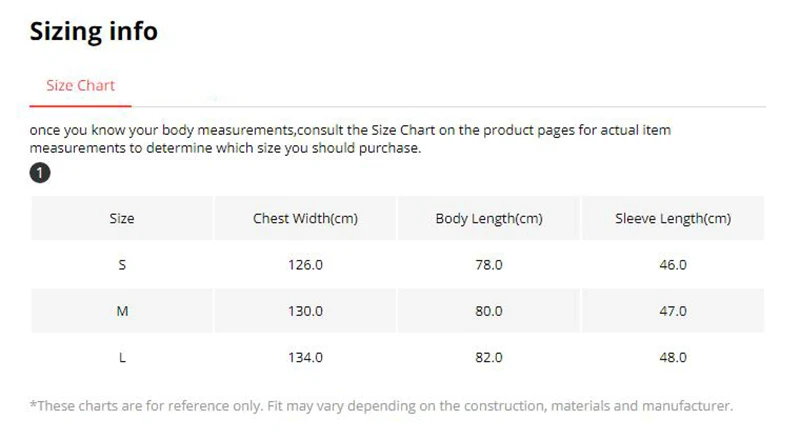Select the Sleeve Length(cm) column header
Viewport: 800px width, 439px height.
672,218
